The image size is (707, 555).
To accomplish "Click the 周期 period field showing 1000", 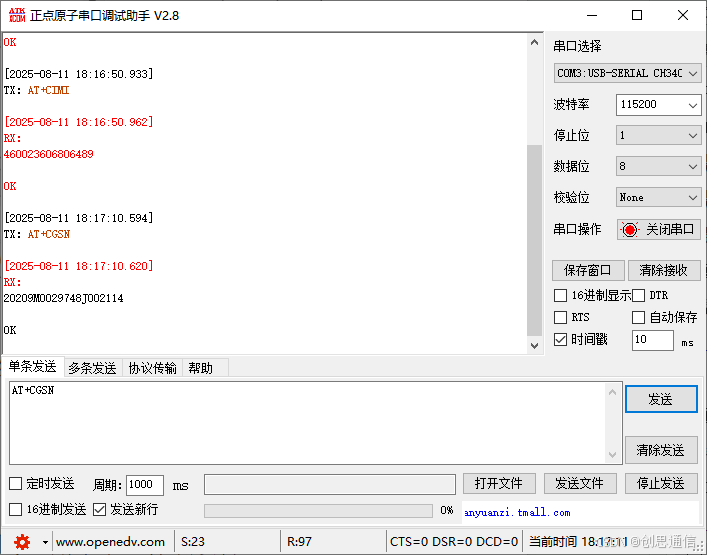I will click(x=145, y=485).
